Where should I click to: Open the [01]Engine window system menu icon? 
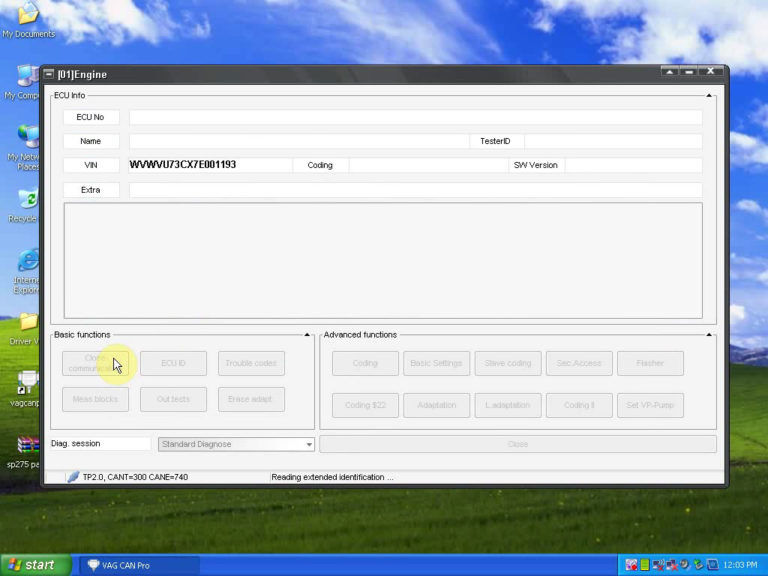(48, 74)
